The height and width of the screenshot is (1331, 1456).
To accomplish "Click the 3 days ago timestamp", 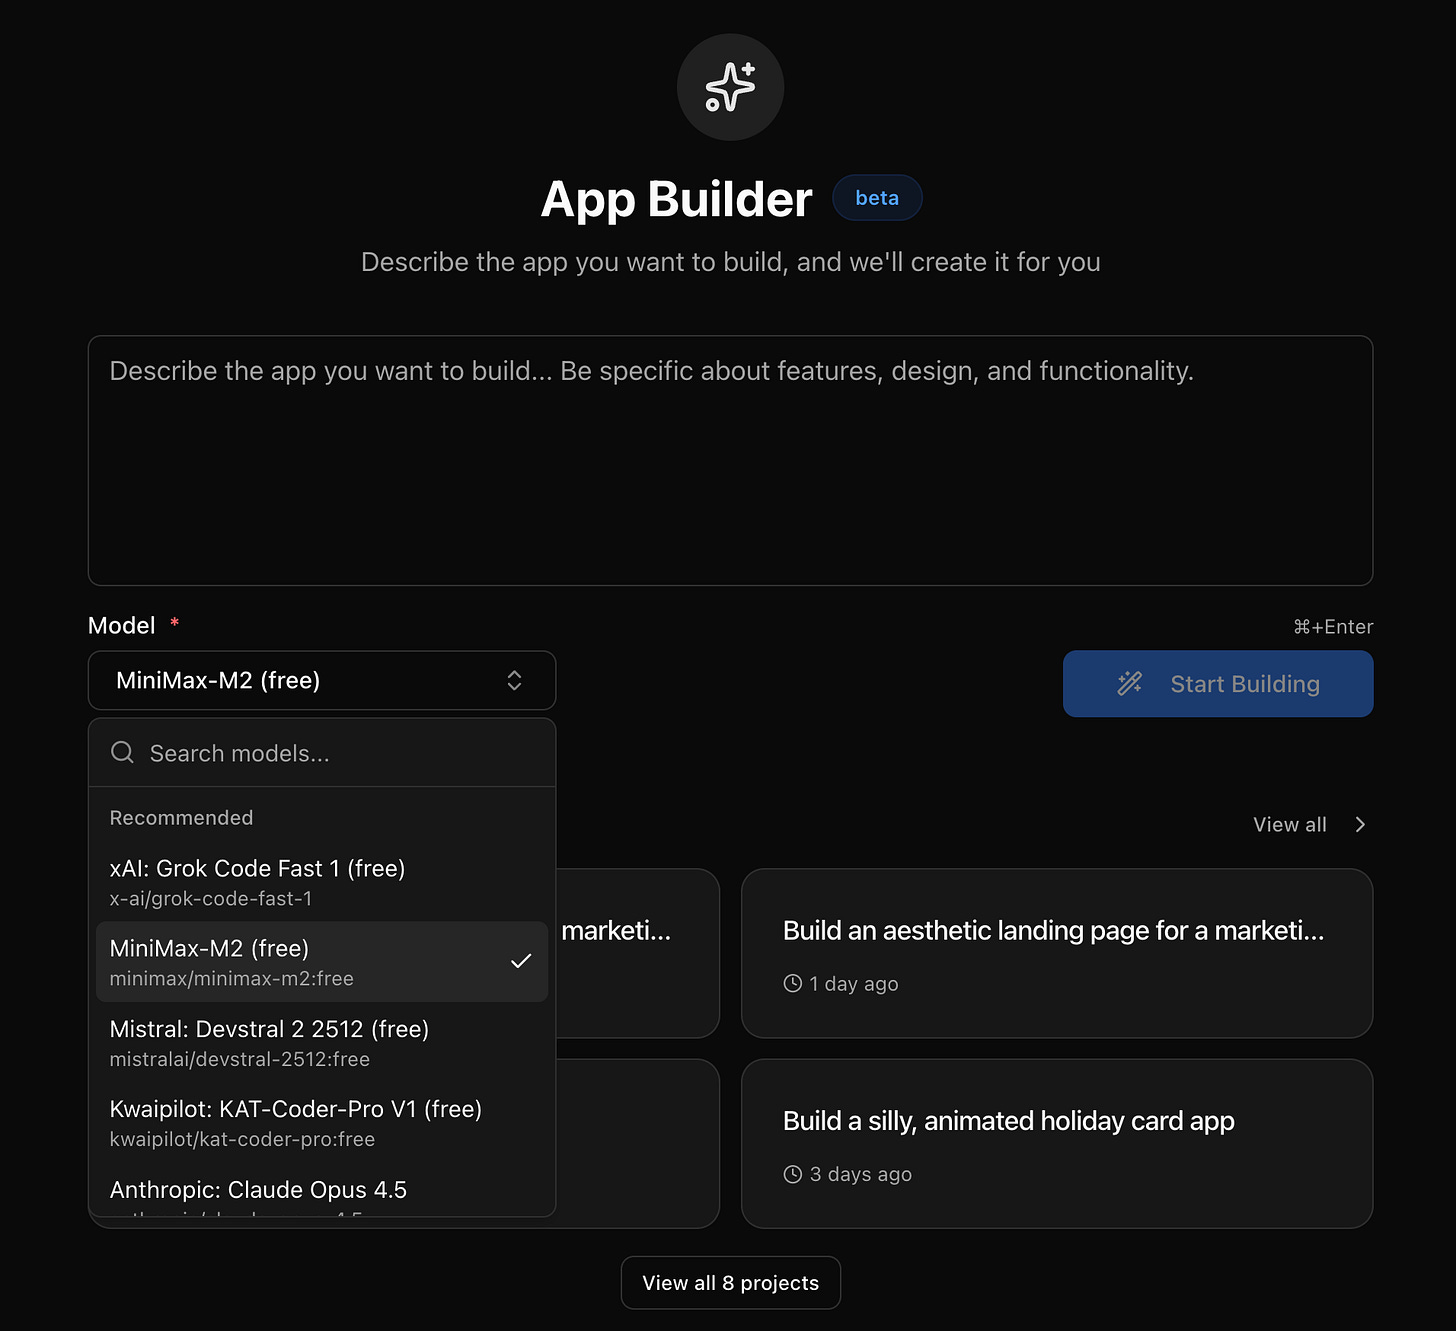I will [861, 1174].
